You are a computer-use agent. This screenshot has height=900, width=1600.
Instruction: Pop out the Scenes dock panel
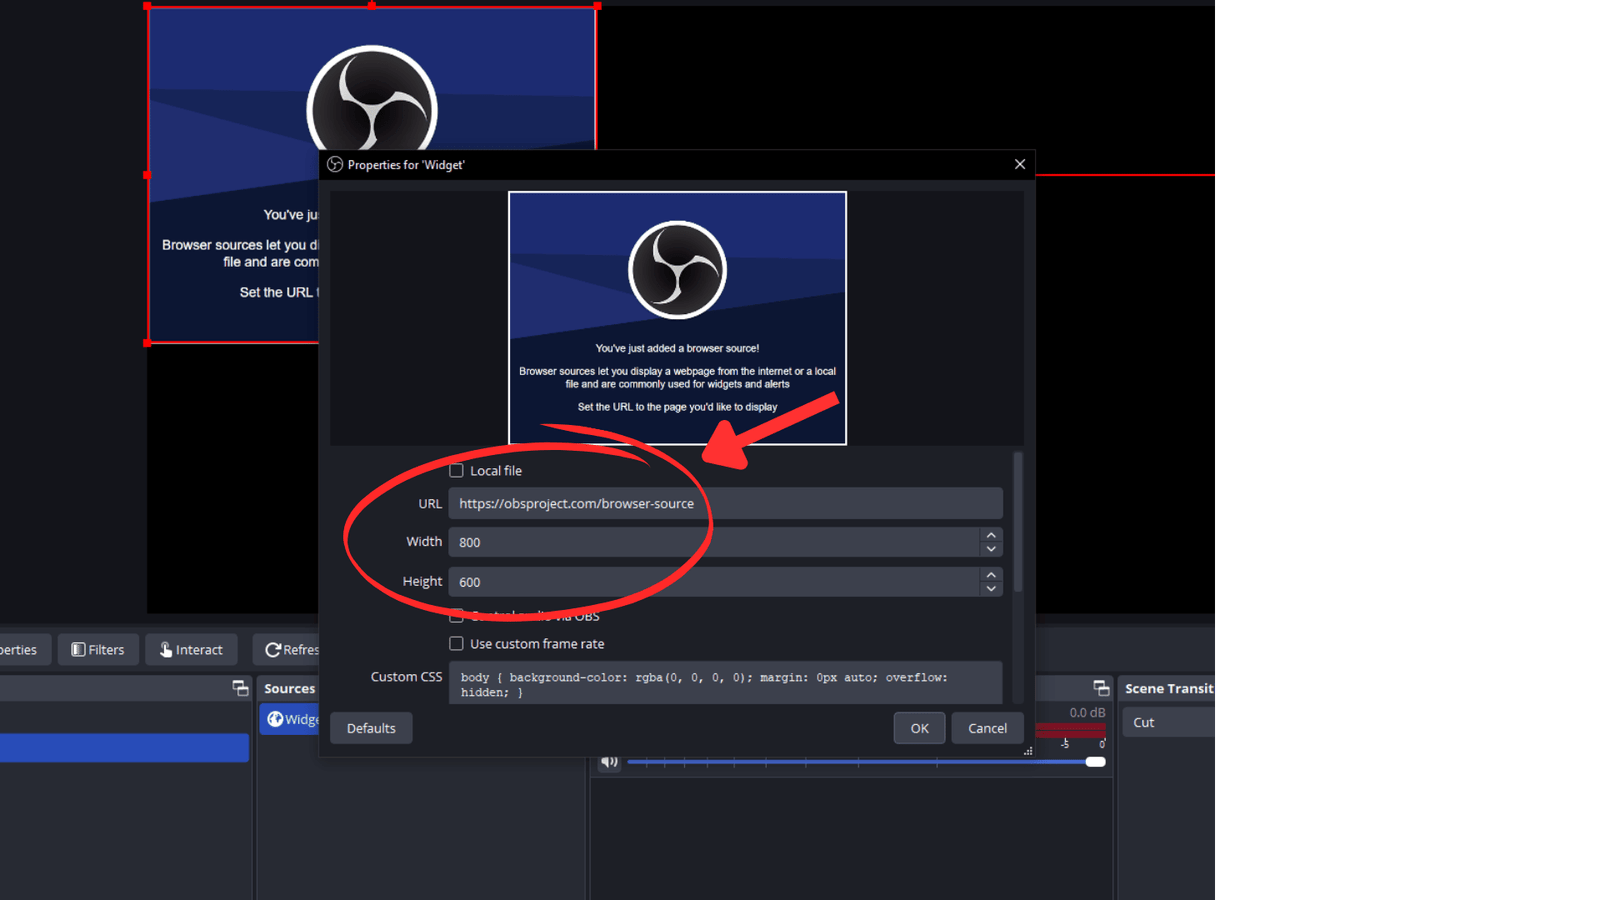[x=240, y=688]
